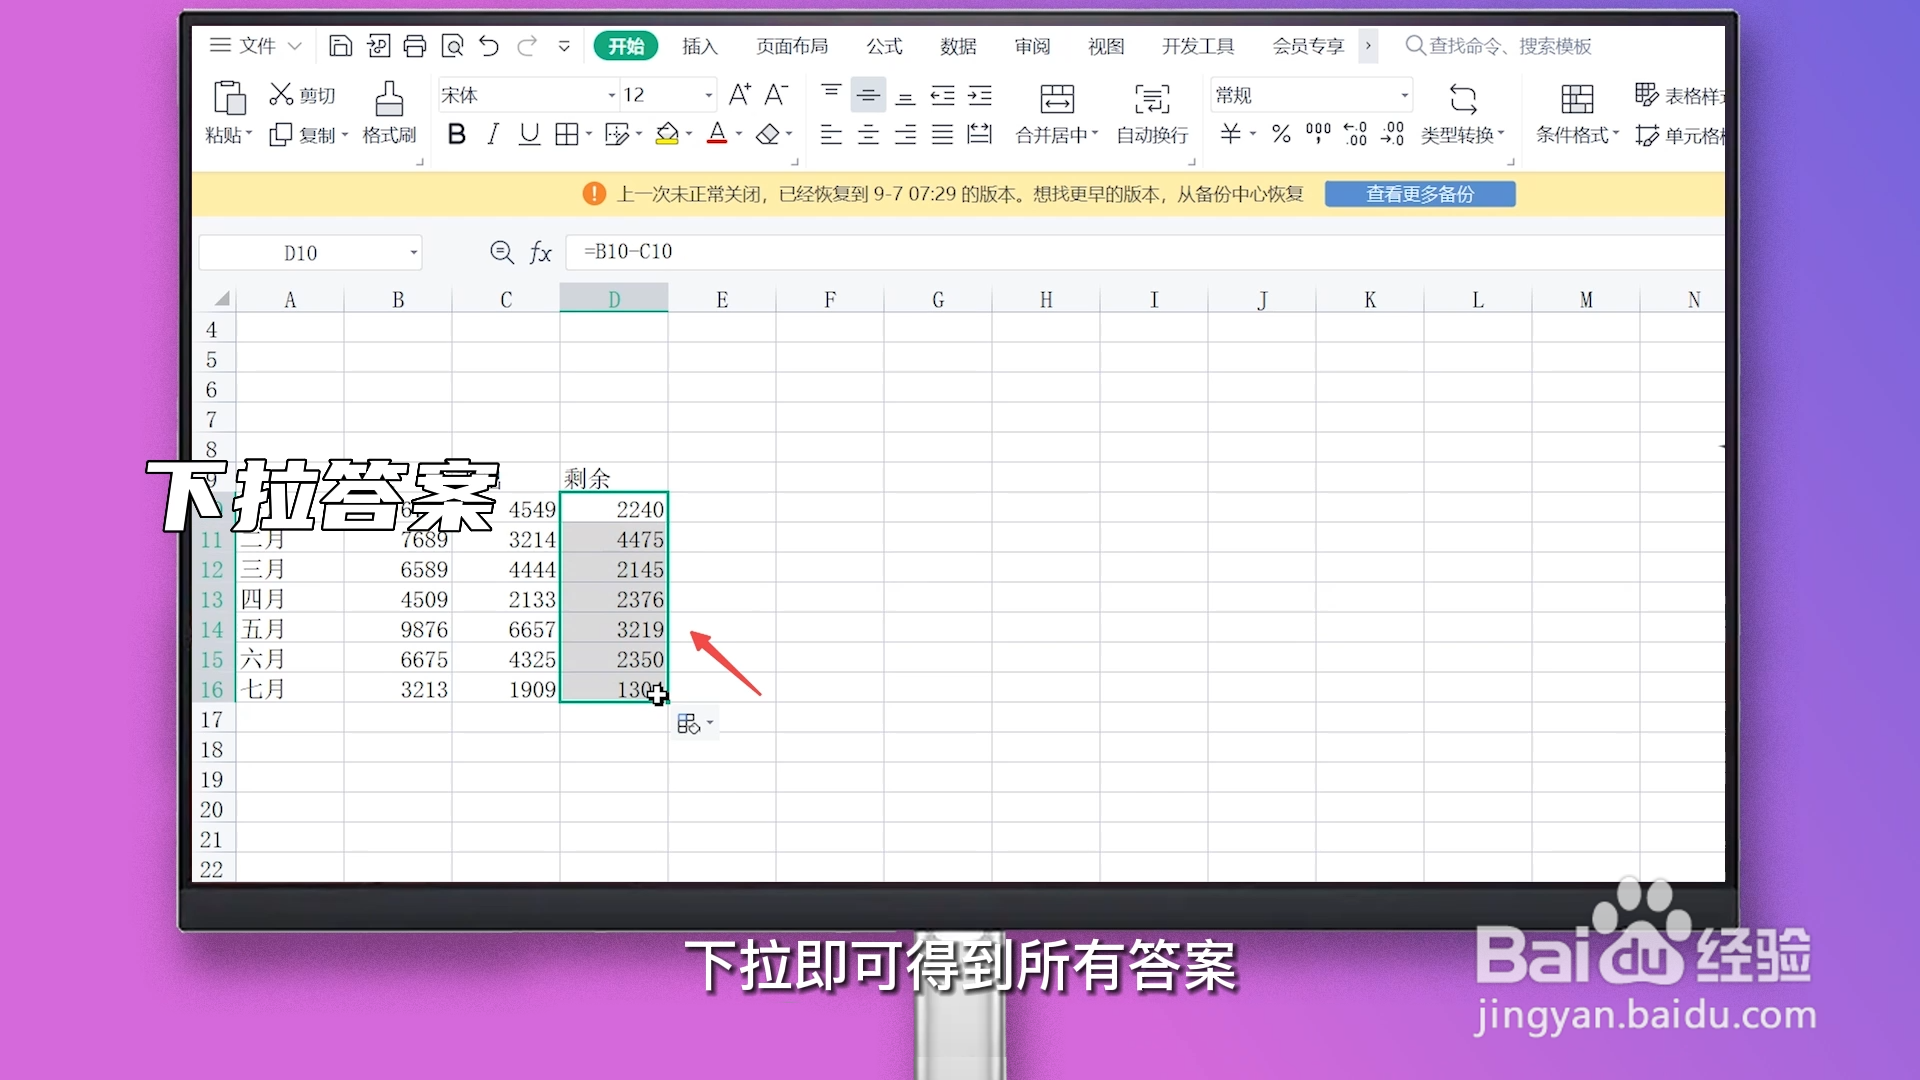Click the Cut scissors icon
Image resolution: width=1920 pixels, height=1080 pixels.
coord(281,95)
